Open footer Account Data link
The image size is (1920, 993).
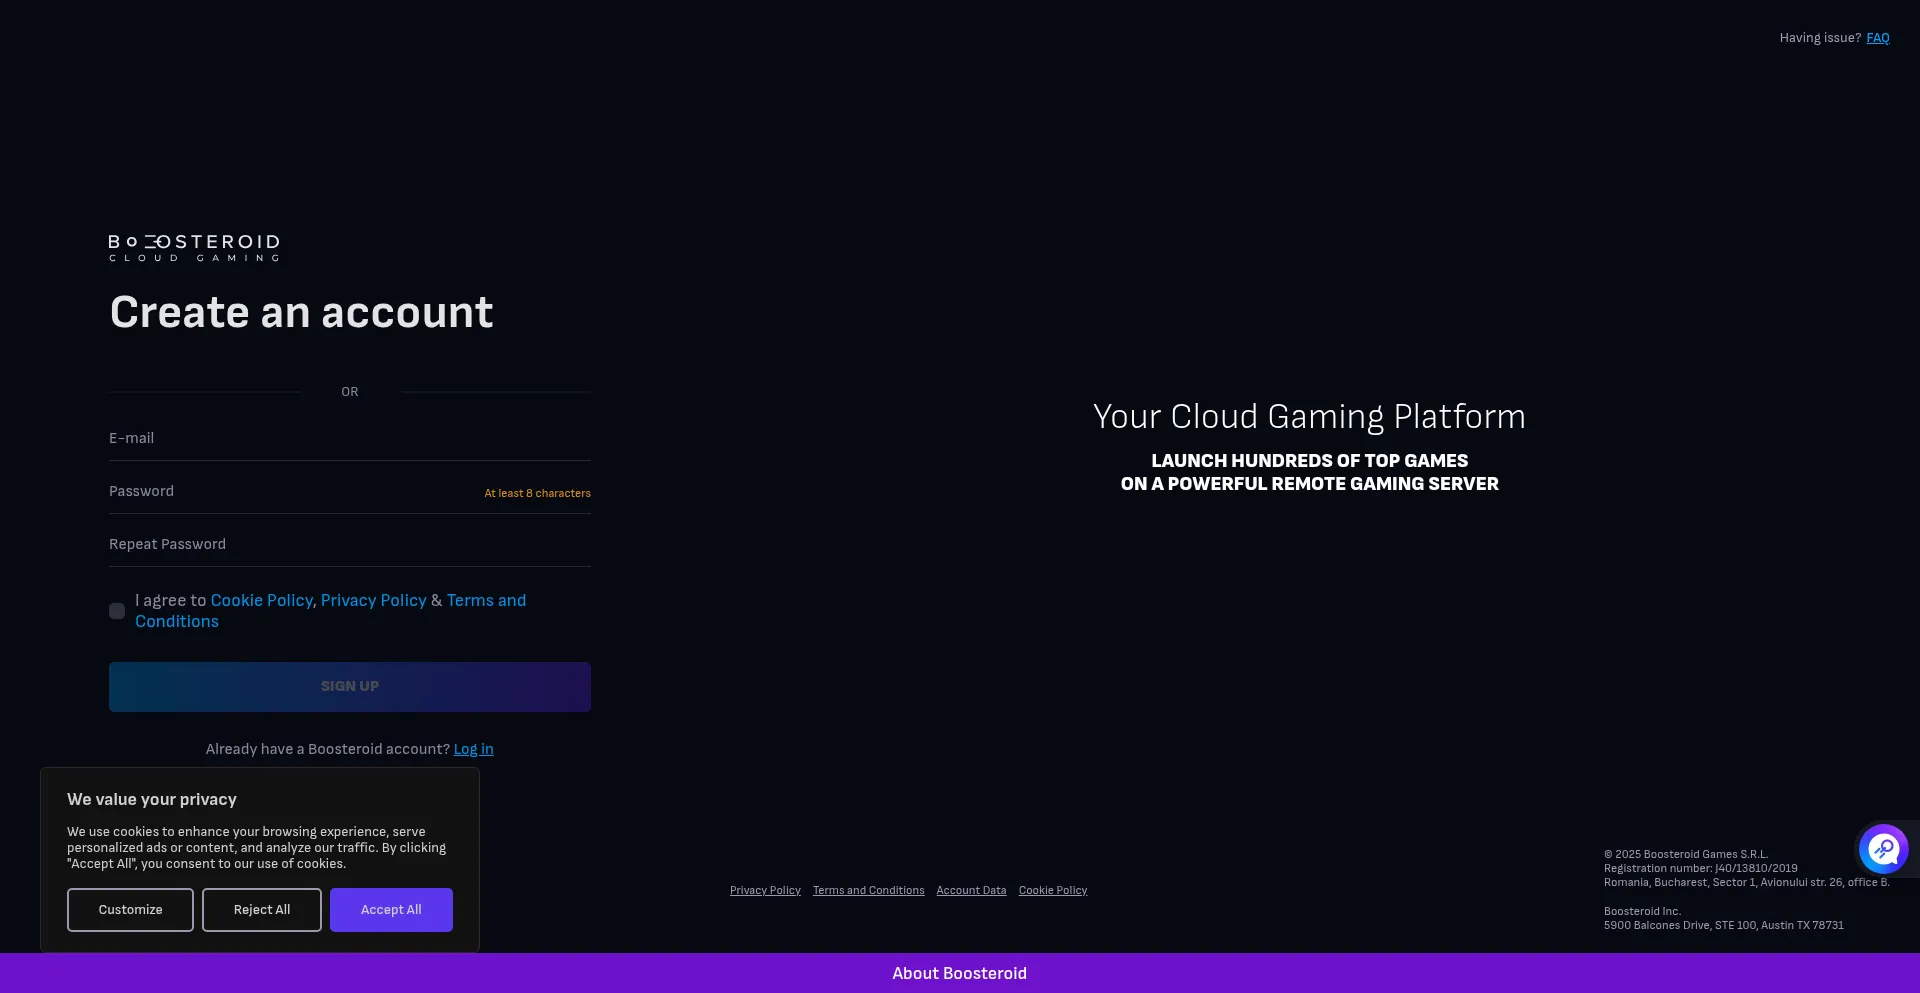[x=971, y=890]
